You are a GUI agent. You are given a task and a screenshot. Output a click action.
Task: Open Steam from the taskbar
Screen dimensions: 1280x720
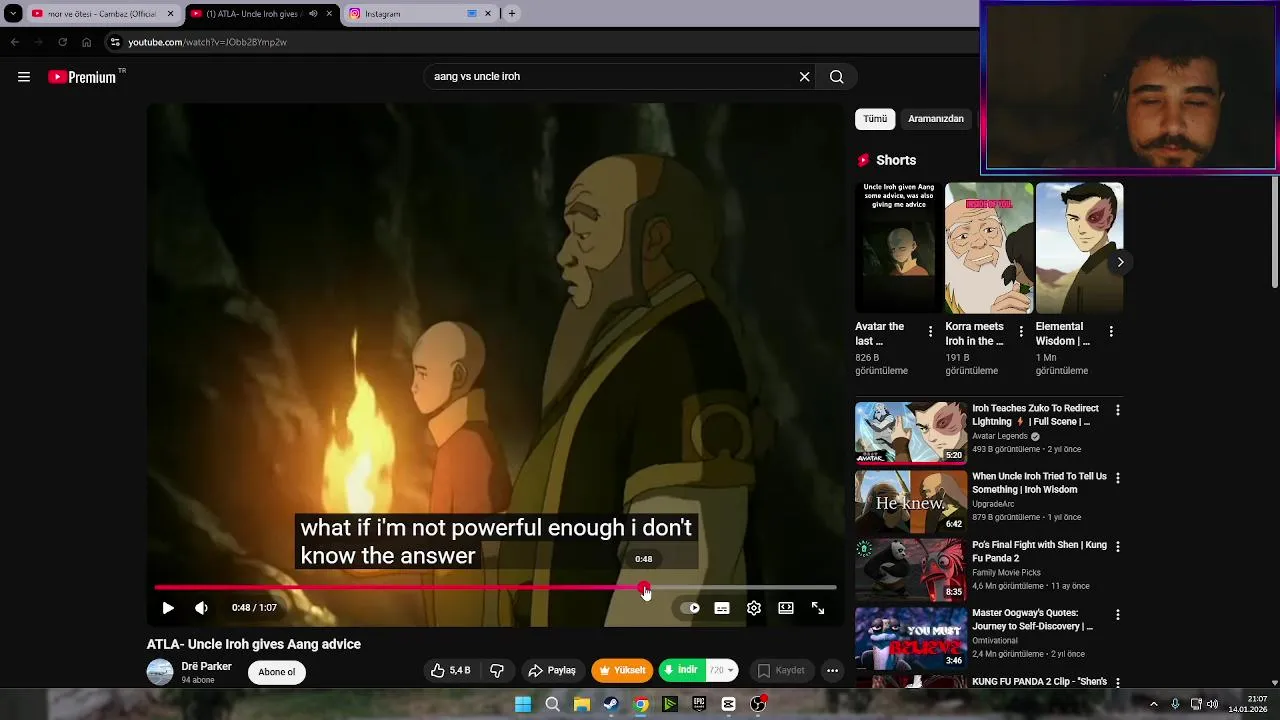[x=611, y=705]
